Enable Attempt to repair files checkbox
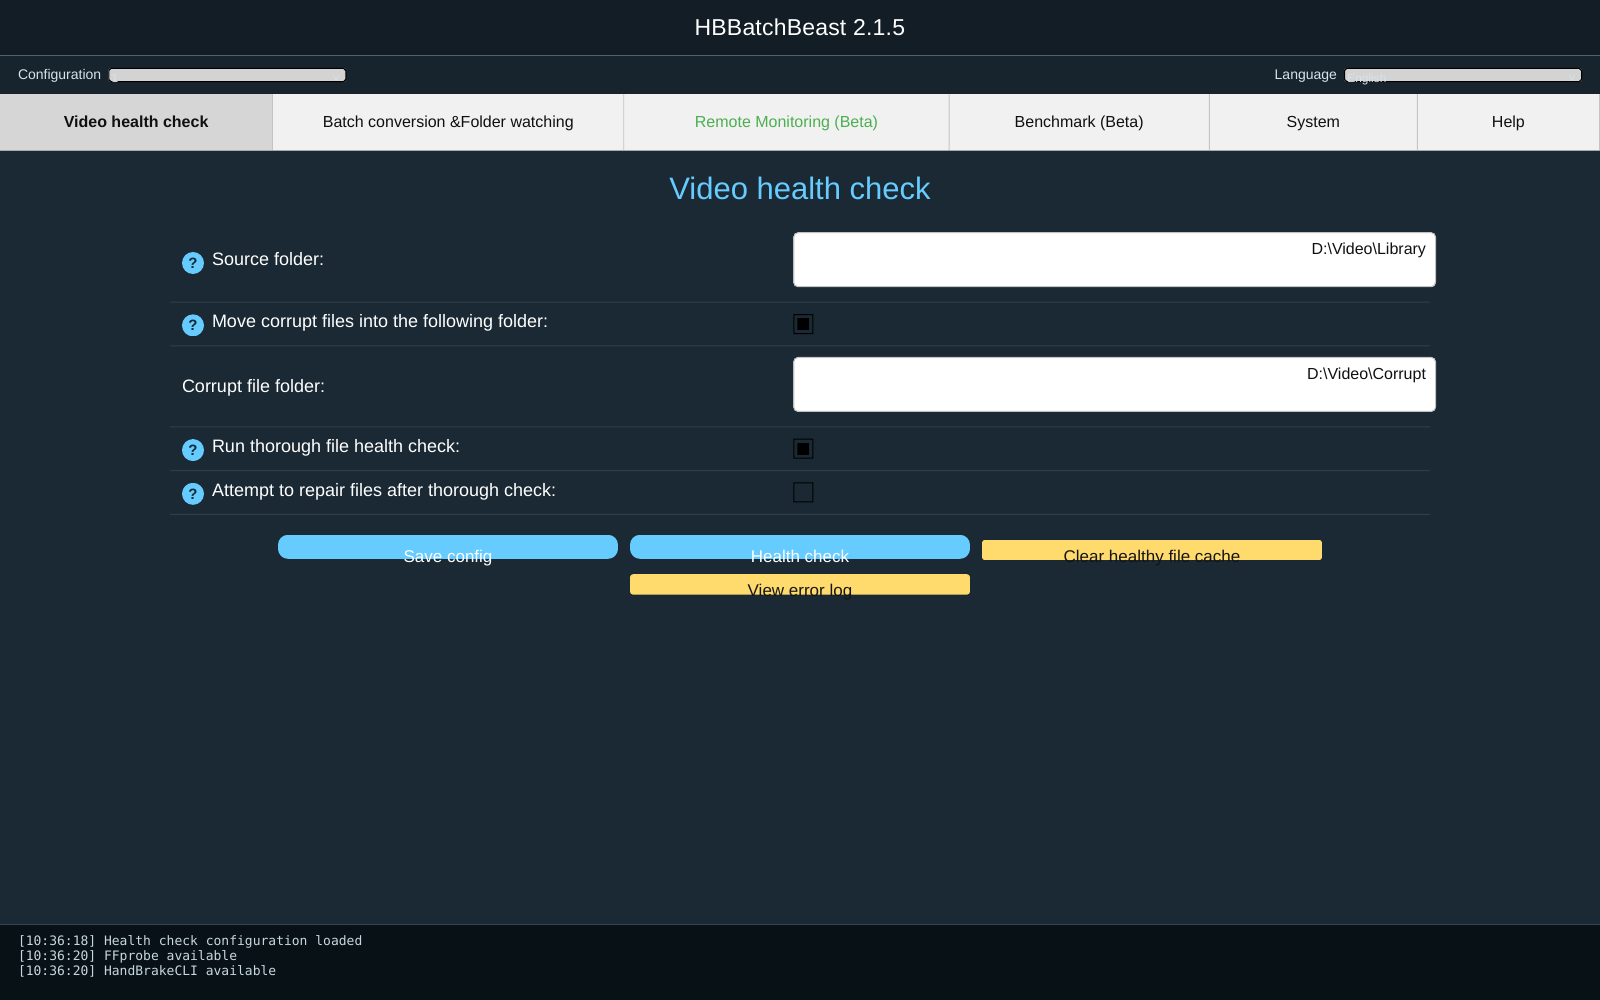Screen dimensions: 1600x1000 pyautogui.click(x=803, y=493)
